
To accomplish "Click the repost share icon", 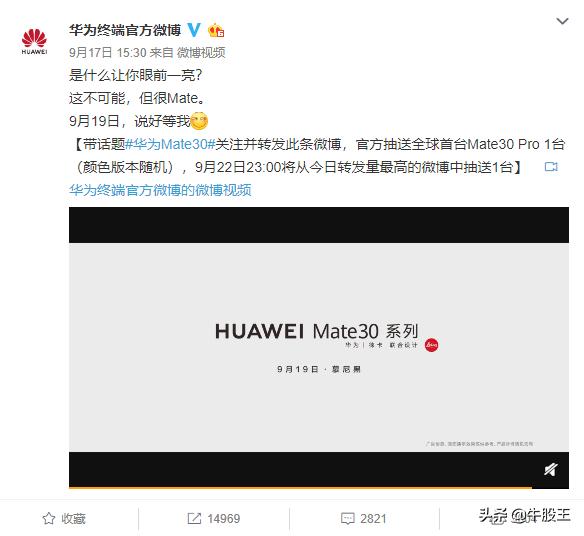I will click(194, 518).
